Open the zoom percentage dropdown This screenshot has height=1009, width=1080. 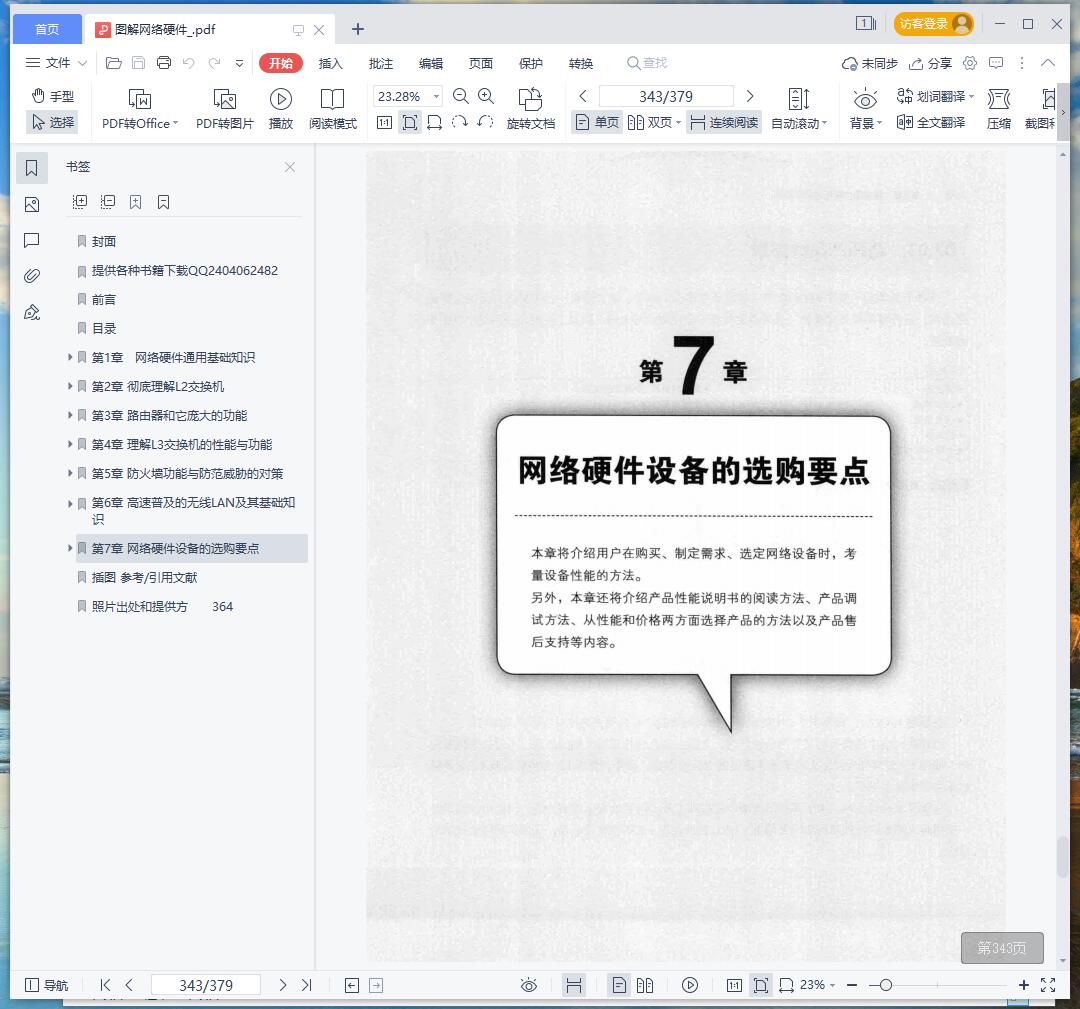tap(436, 96)
